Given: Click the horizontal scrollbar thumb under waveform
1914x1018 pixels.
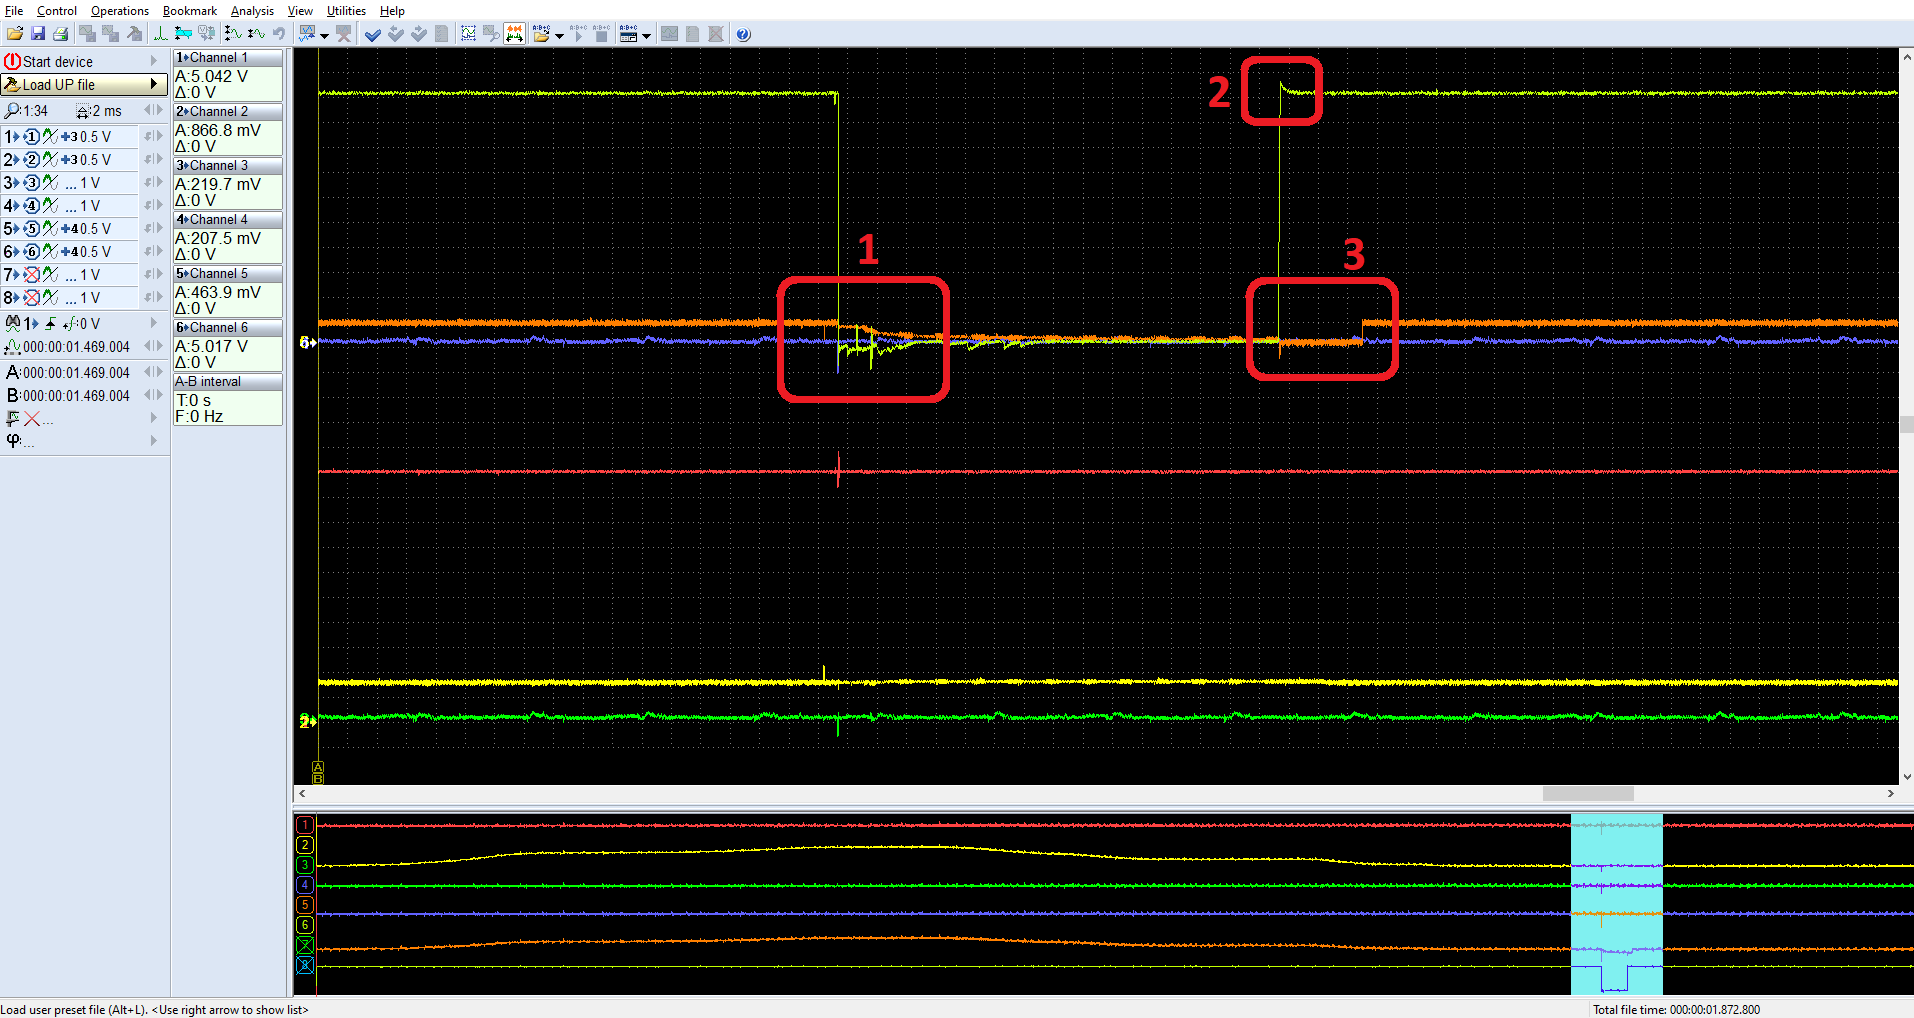Looking at the screenshot, I should (1587, 793).
